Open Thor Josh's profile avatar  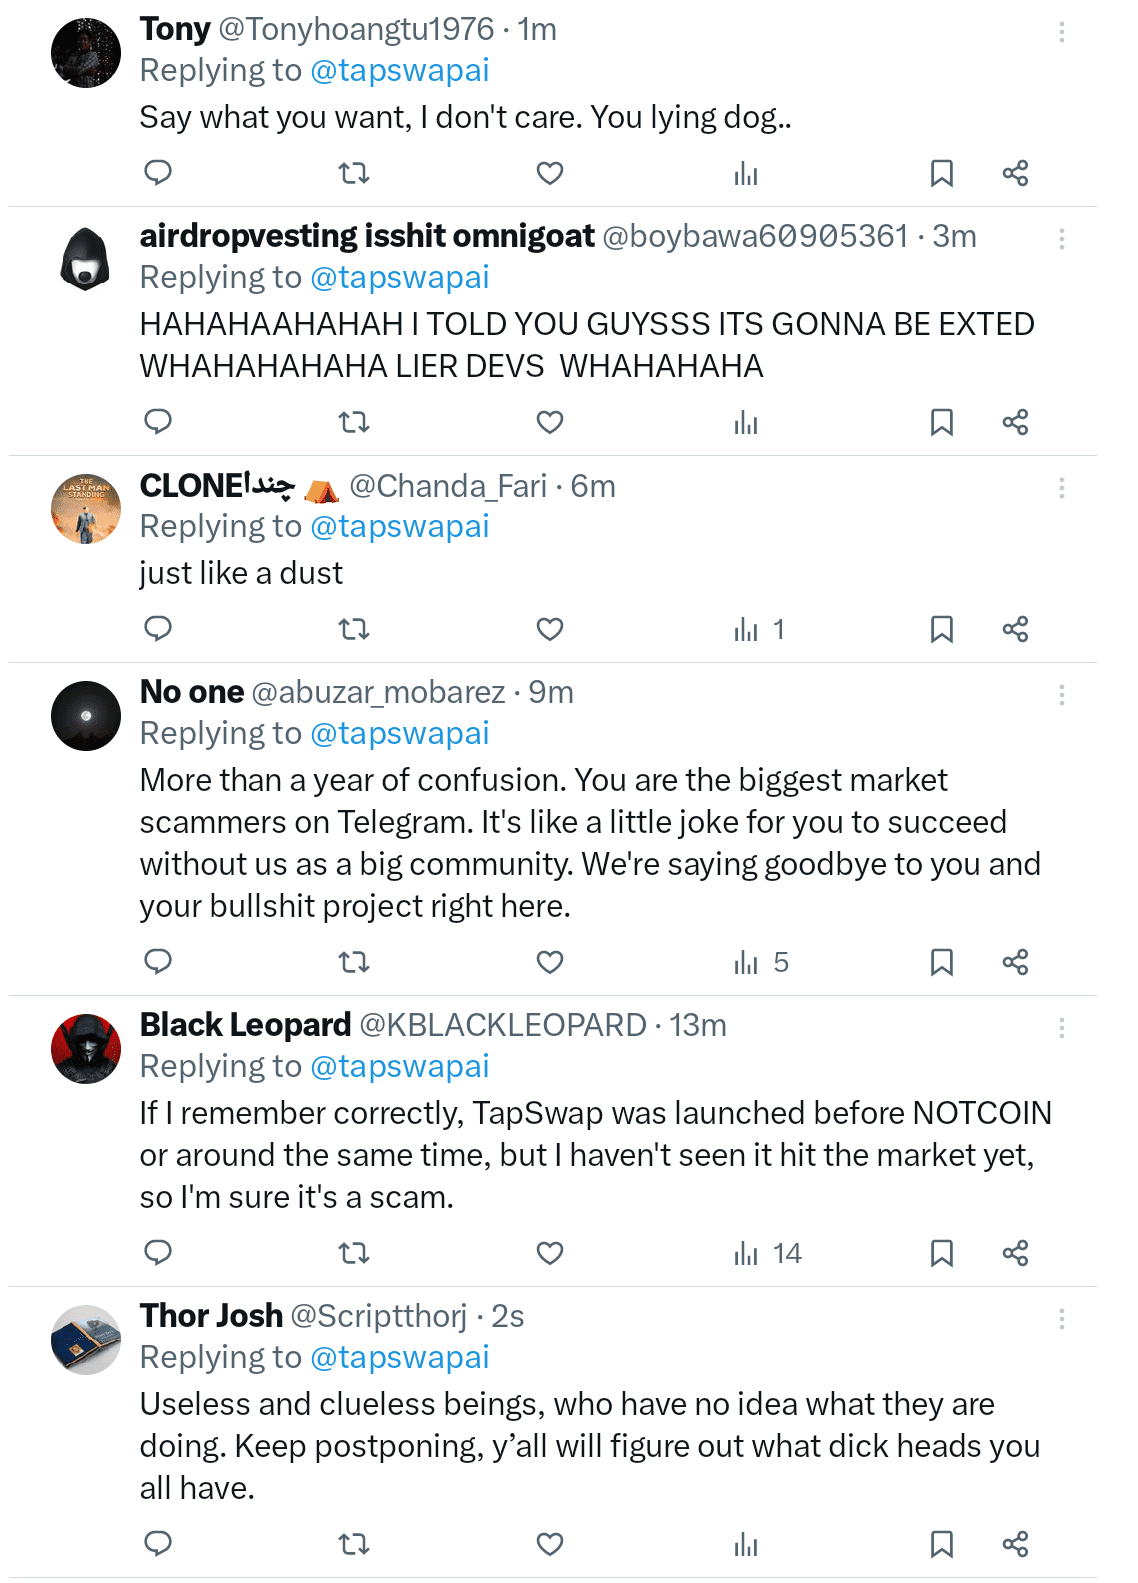point(86,1340)
